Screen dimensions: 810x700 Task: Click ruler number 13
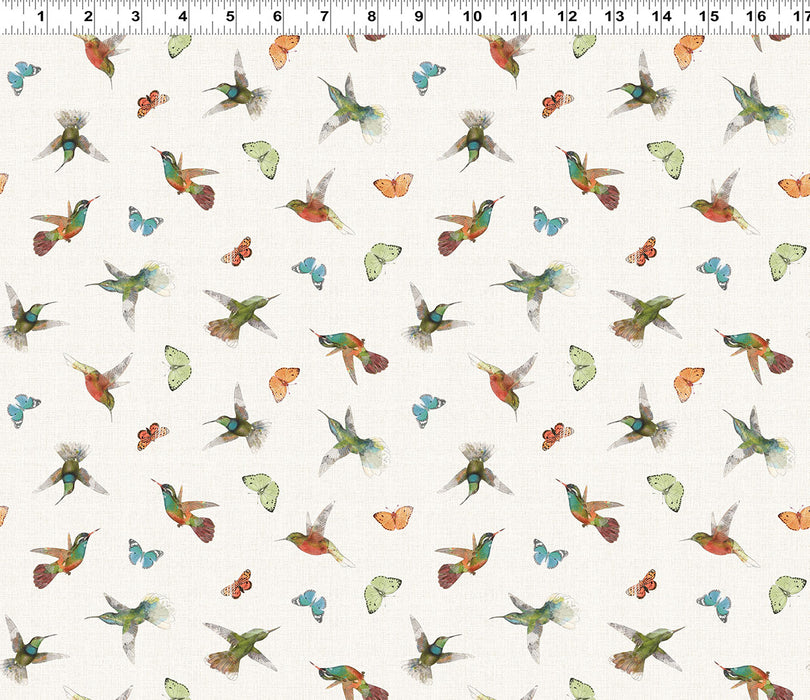pyautogui.click(x=614, y=17)
